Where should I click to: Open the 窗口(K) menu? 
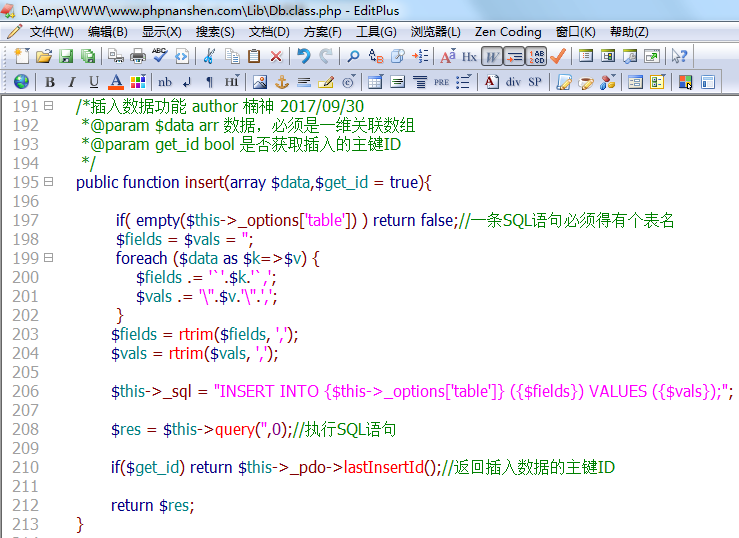[575, 32]
